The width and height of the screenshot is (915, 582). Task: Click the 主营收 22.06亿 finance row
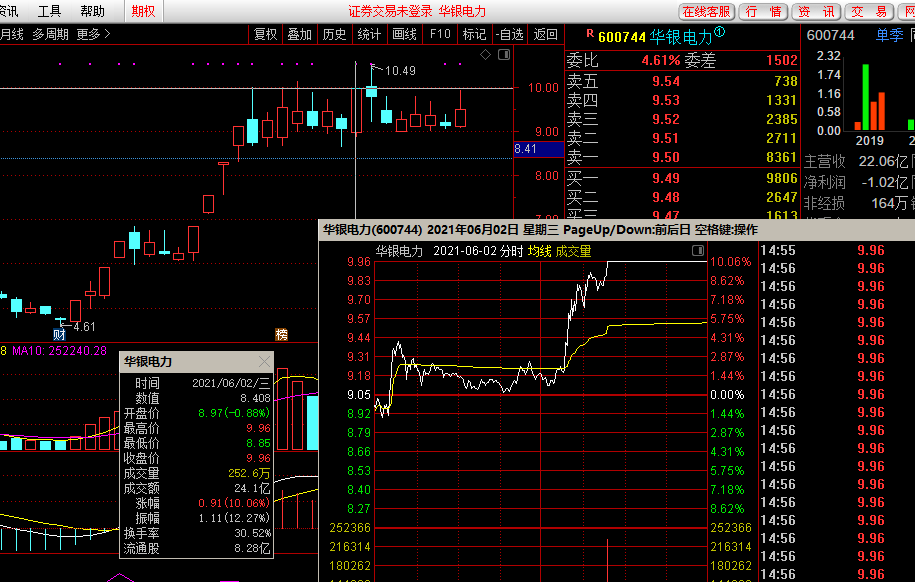tap(860, 161)
